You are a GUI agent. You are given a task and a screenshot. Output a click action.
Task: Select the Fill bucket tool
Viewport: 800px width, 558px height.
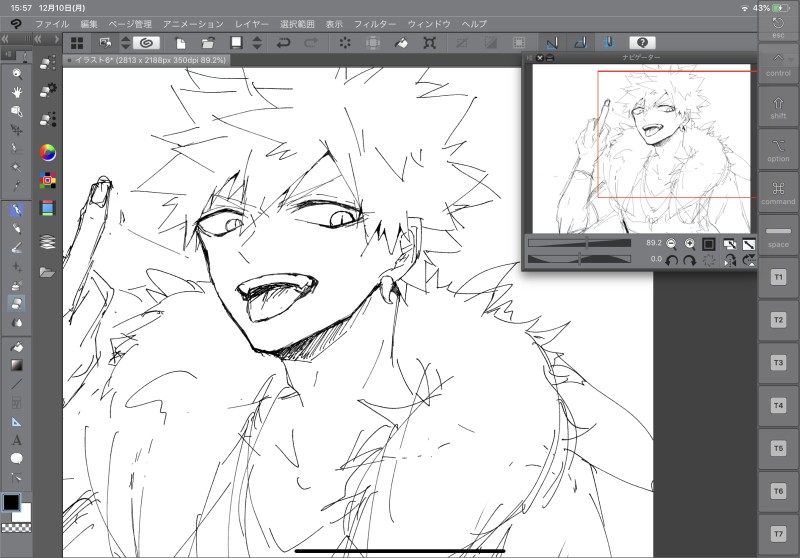(x=17, y=347)
